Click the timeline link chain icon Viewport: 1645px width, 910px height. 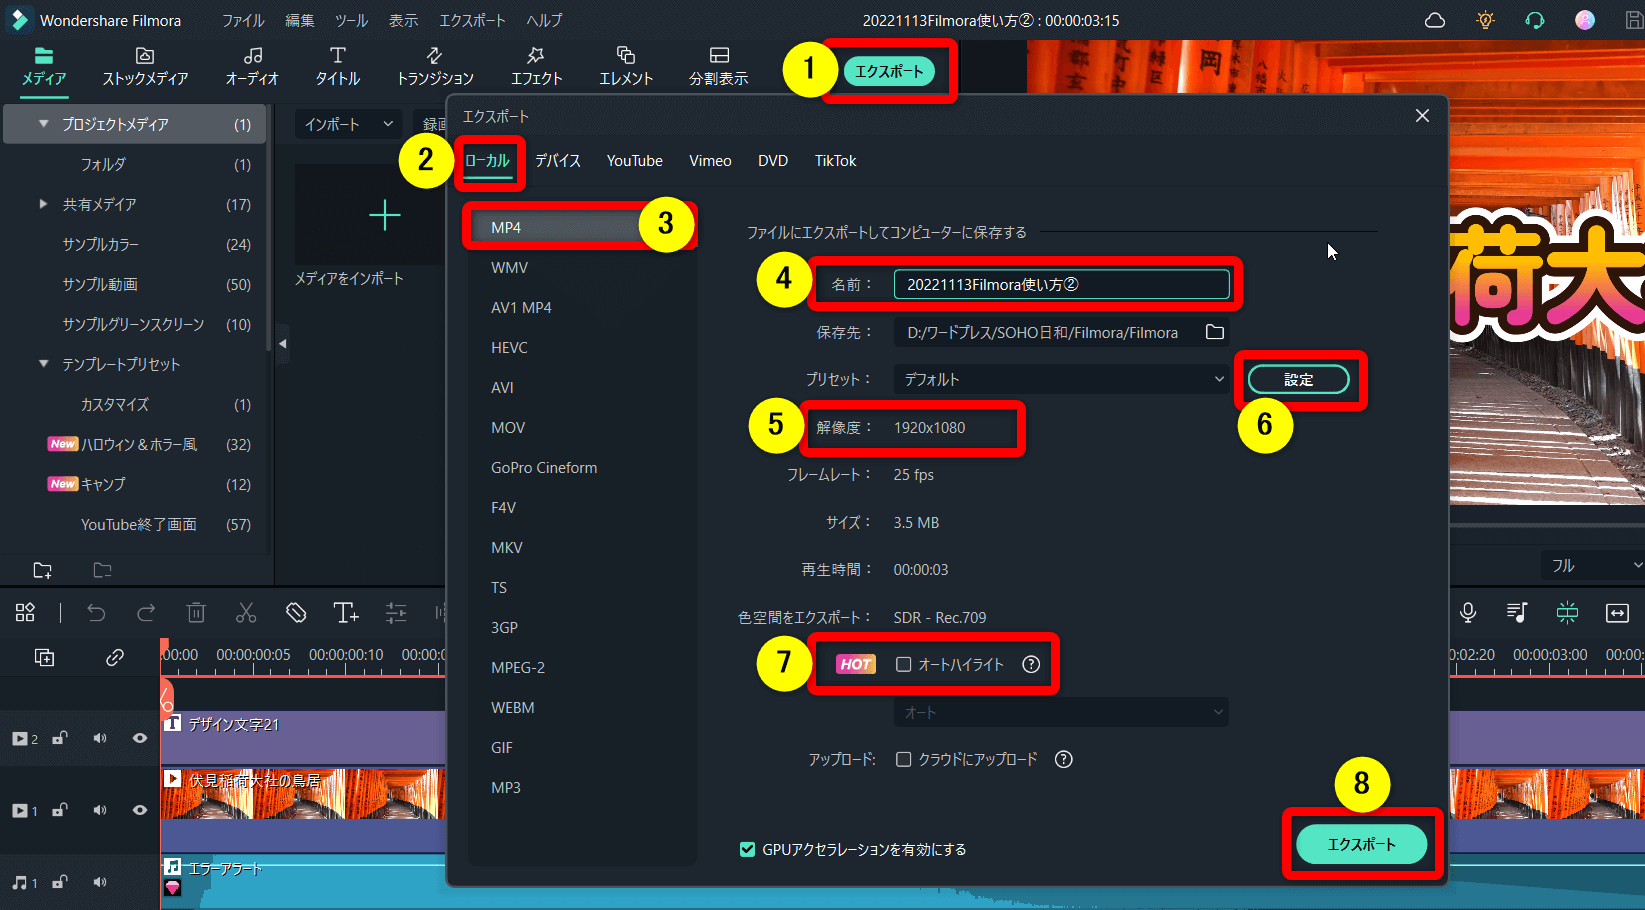(x=115, y=657)
